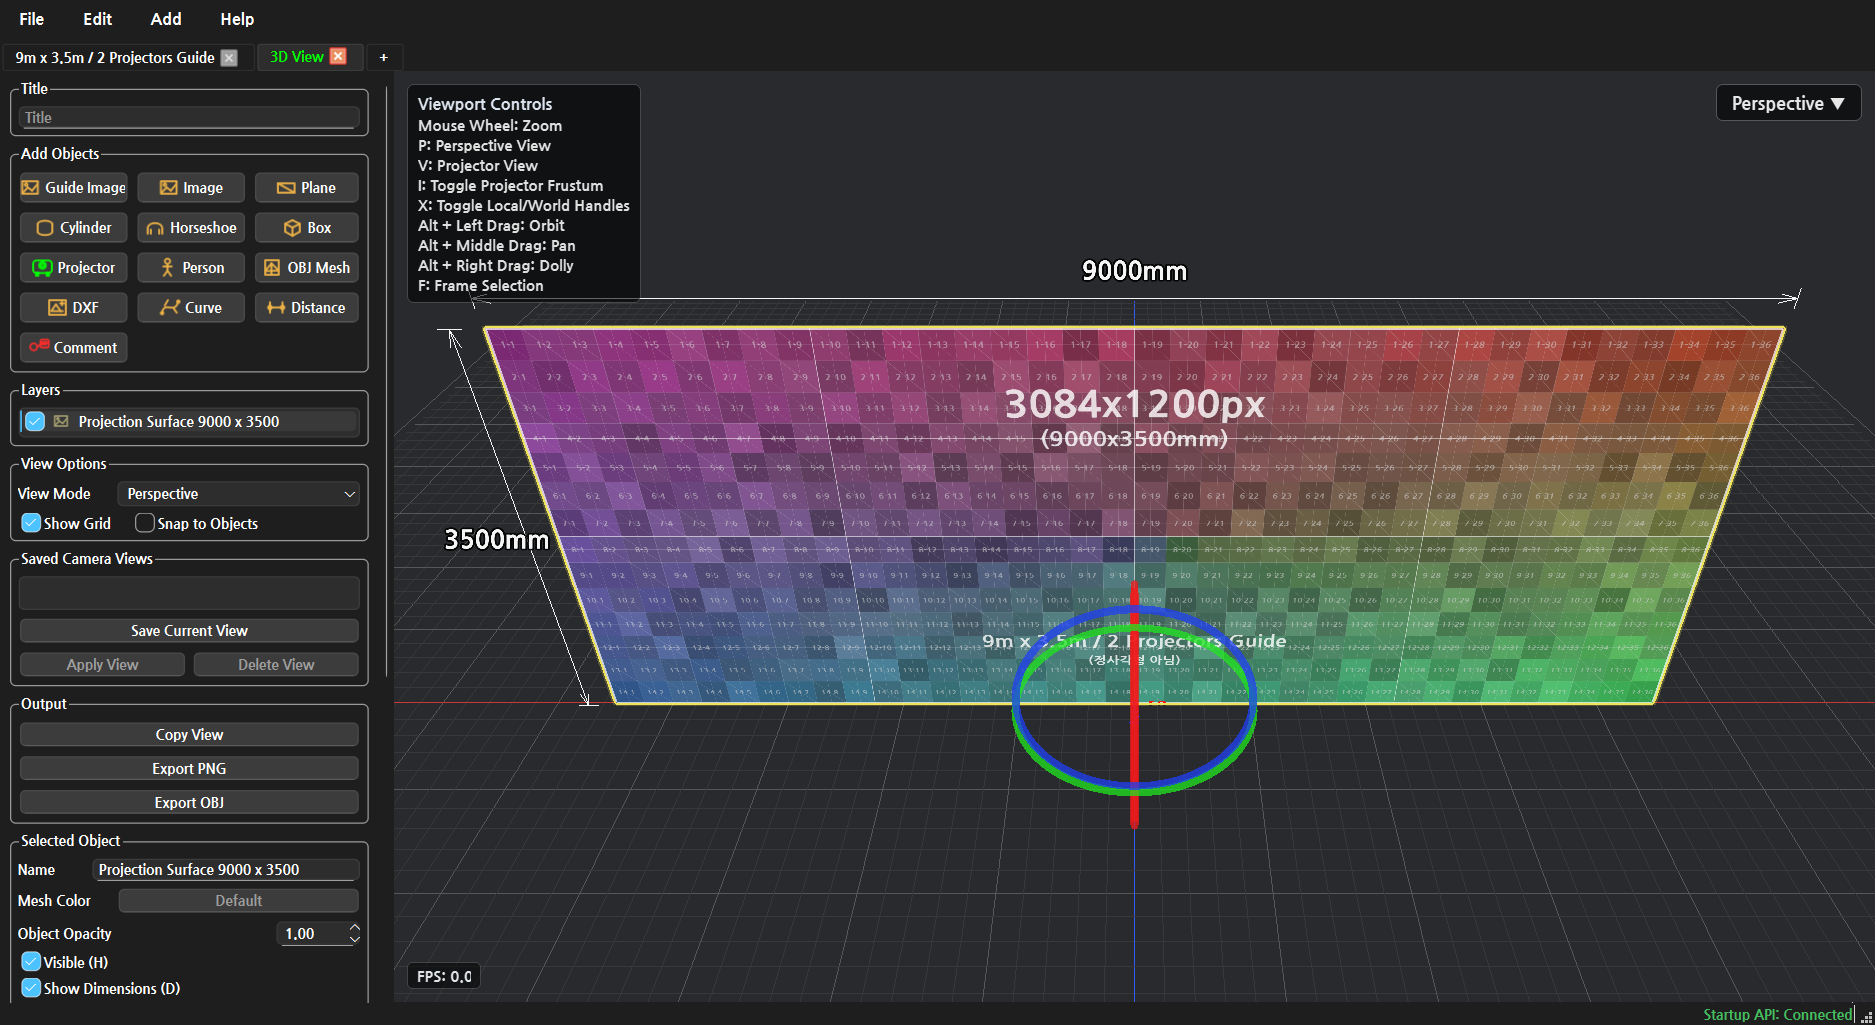Image resolution: width=1875 pixels, height=1025 pixels.
Task: Click the Saved Camera Views list box
Action: (x=189, y=593)
